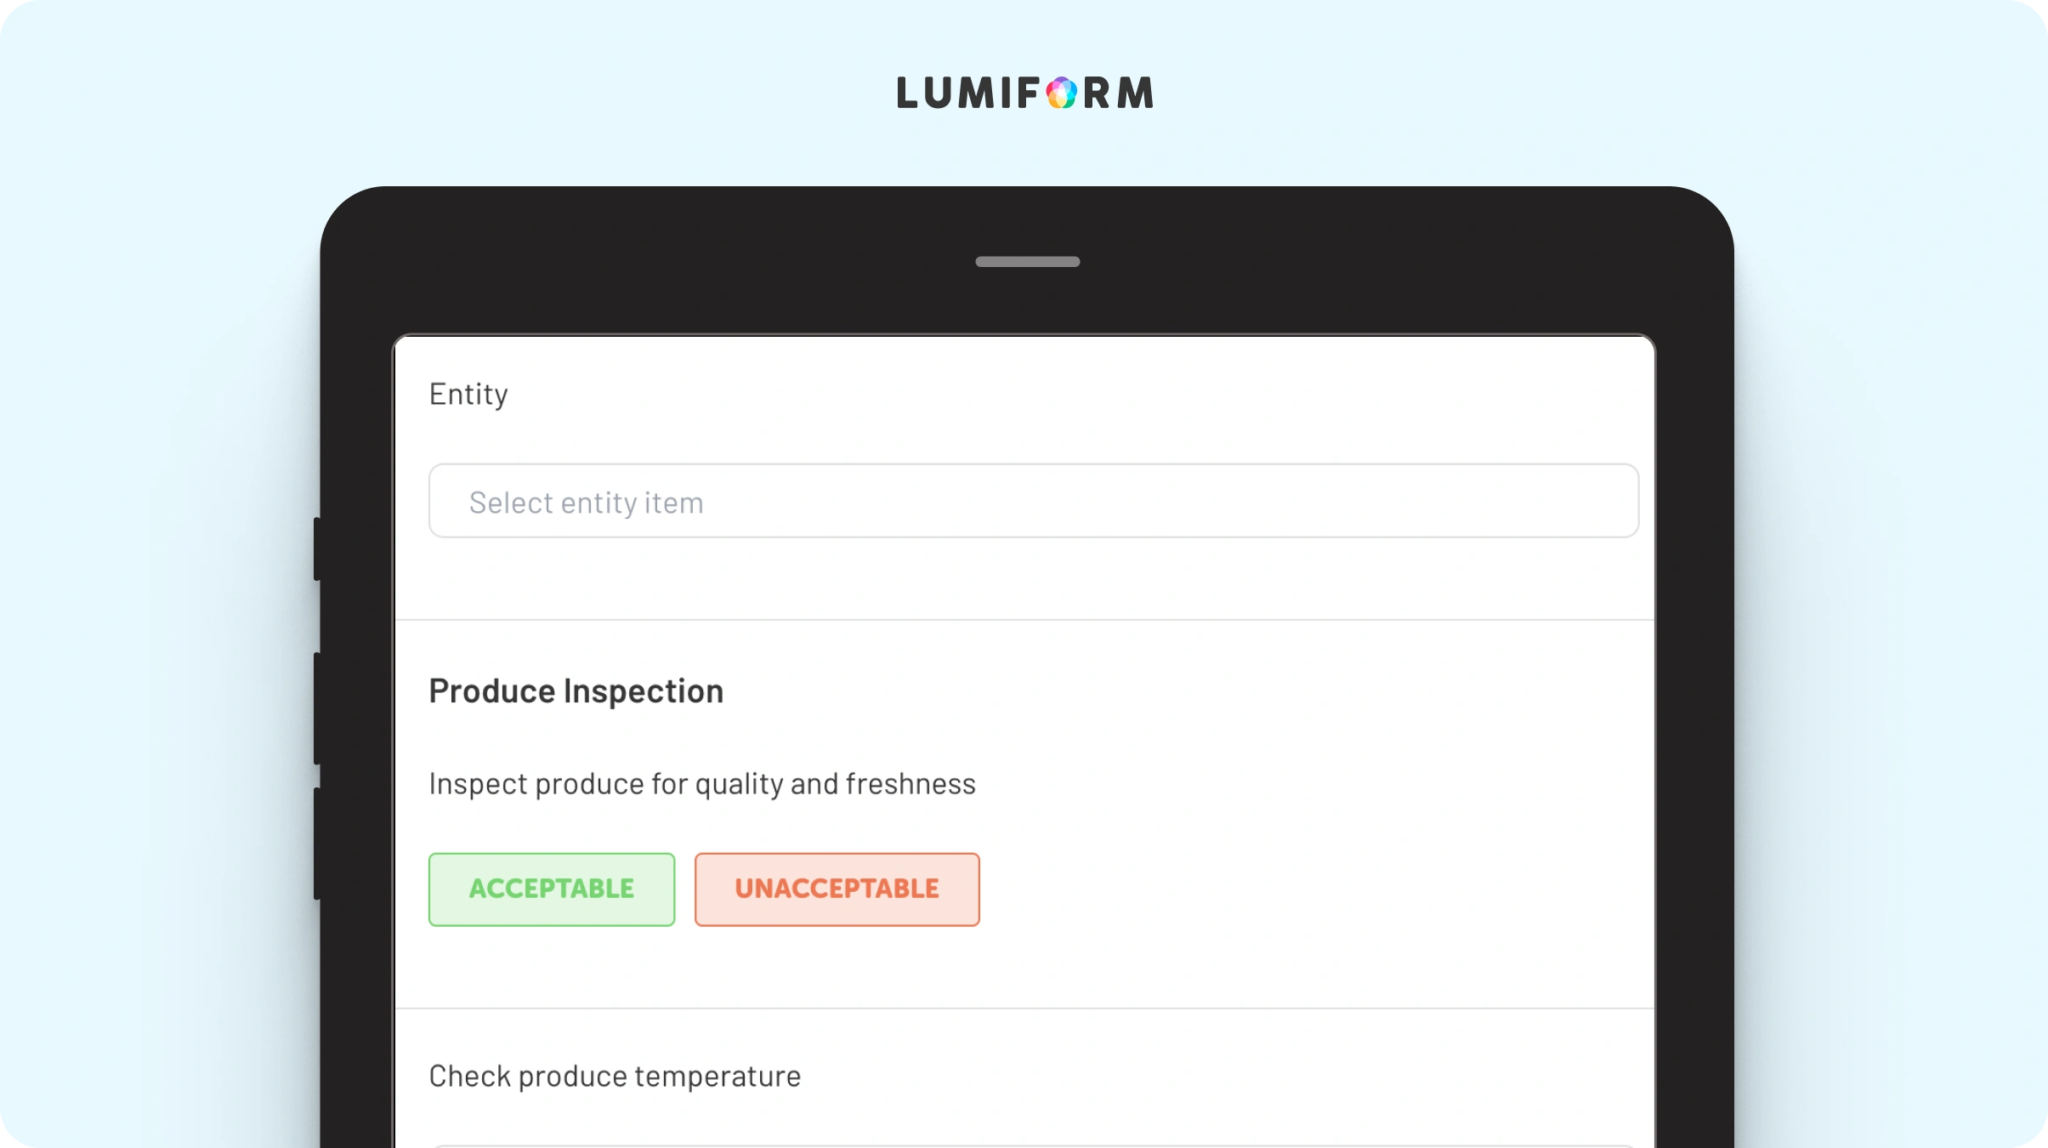Image resolution: width=2048 pixels, height=1148 pixels.
Task: Click the first letter L of Lumiform
Action: [x=907, y=93]
